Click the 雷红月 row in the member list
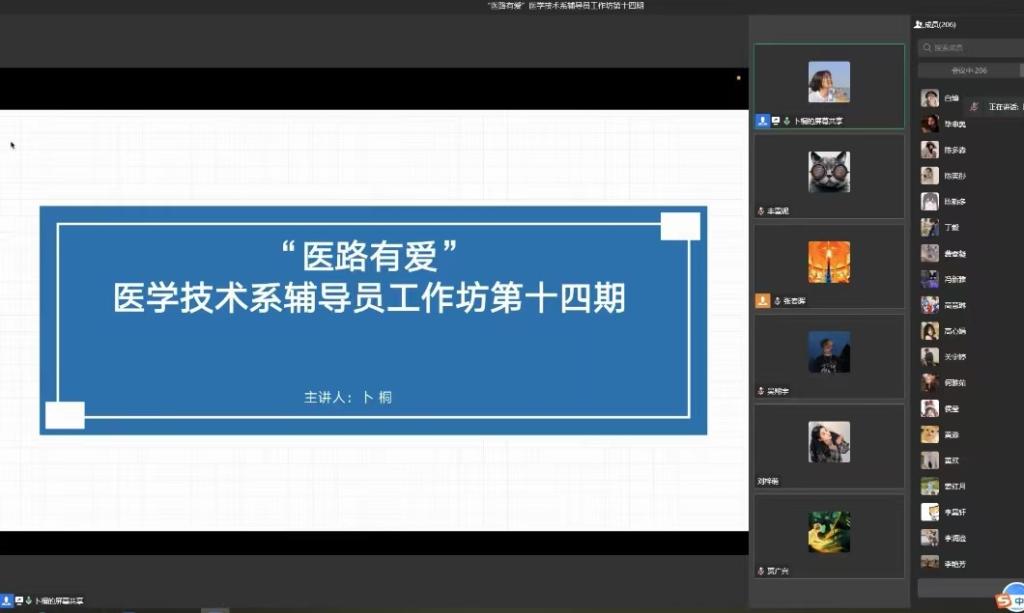Image resolution: width=1024 pixels, height=613 pixels. [971, 486]
